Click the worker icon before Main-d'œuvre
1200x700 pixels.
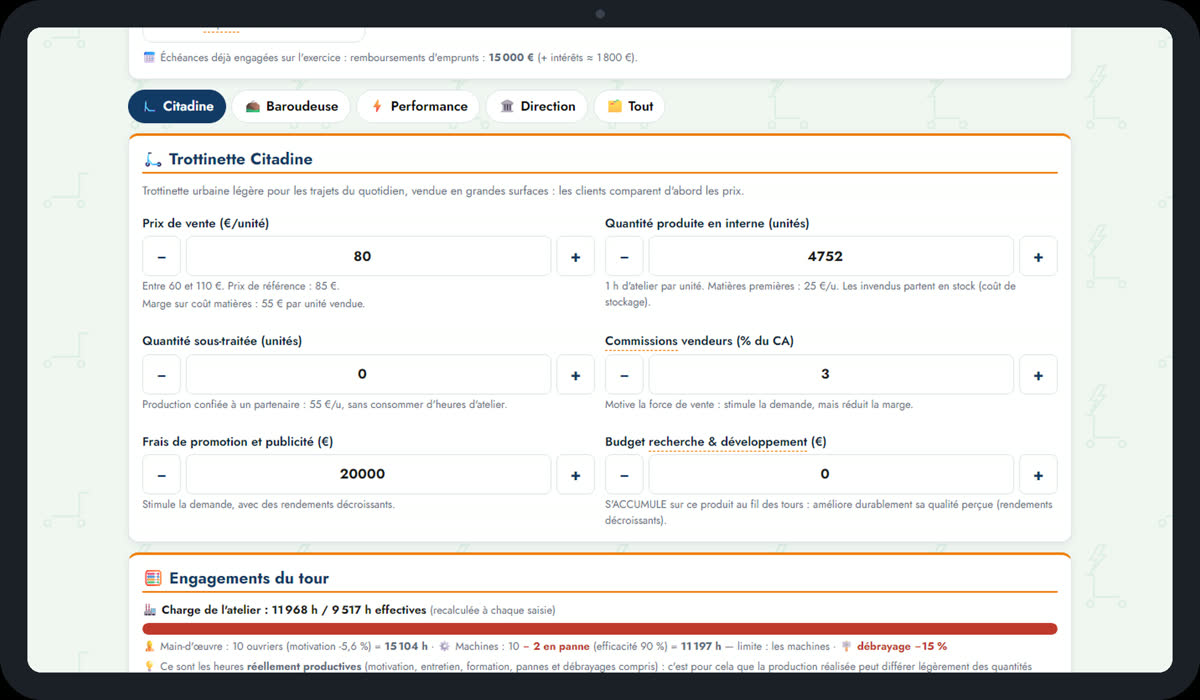(150, 646)
